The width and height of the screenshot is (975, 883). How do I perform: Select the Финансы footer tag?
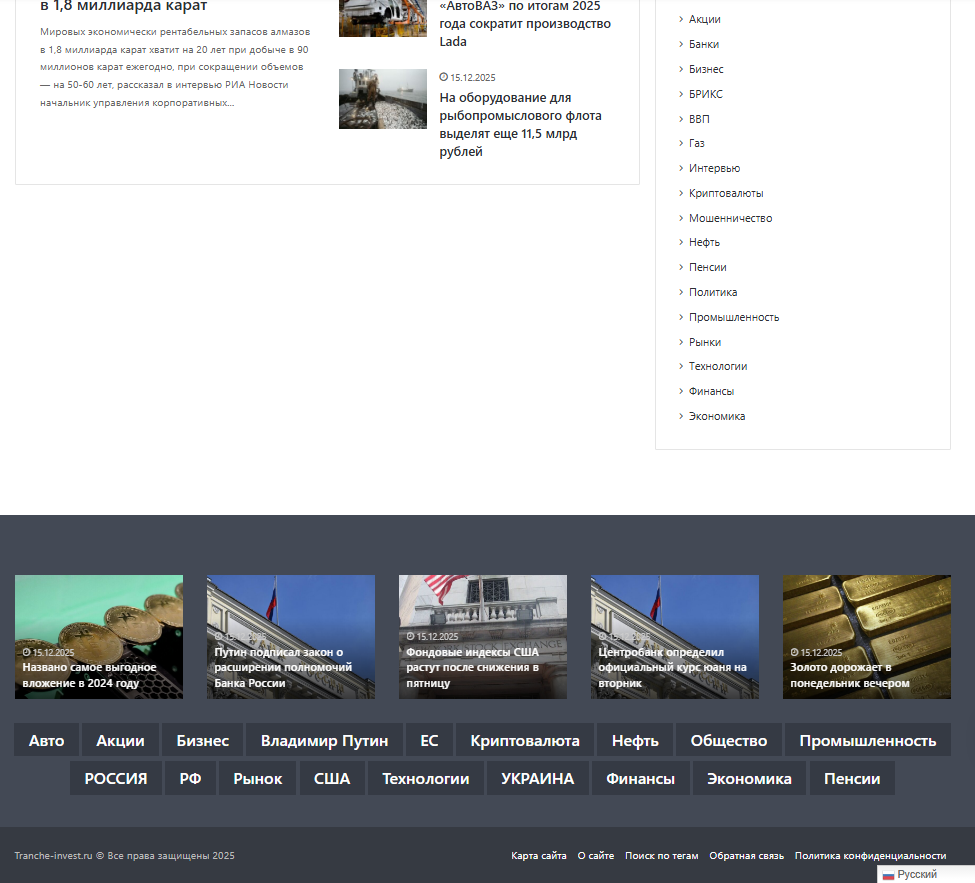(x=640, y=778)
